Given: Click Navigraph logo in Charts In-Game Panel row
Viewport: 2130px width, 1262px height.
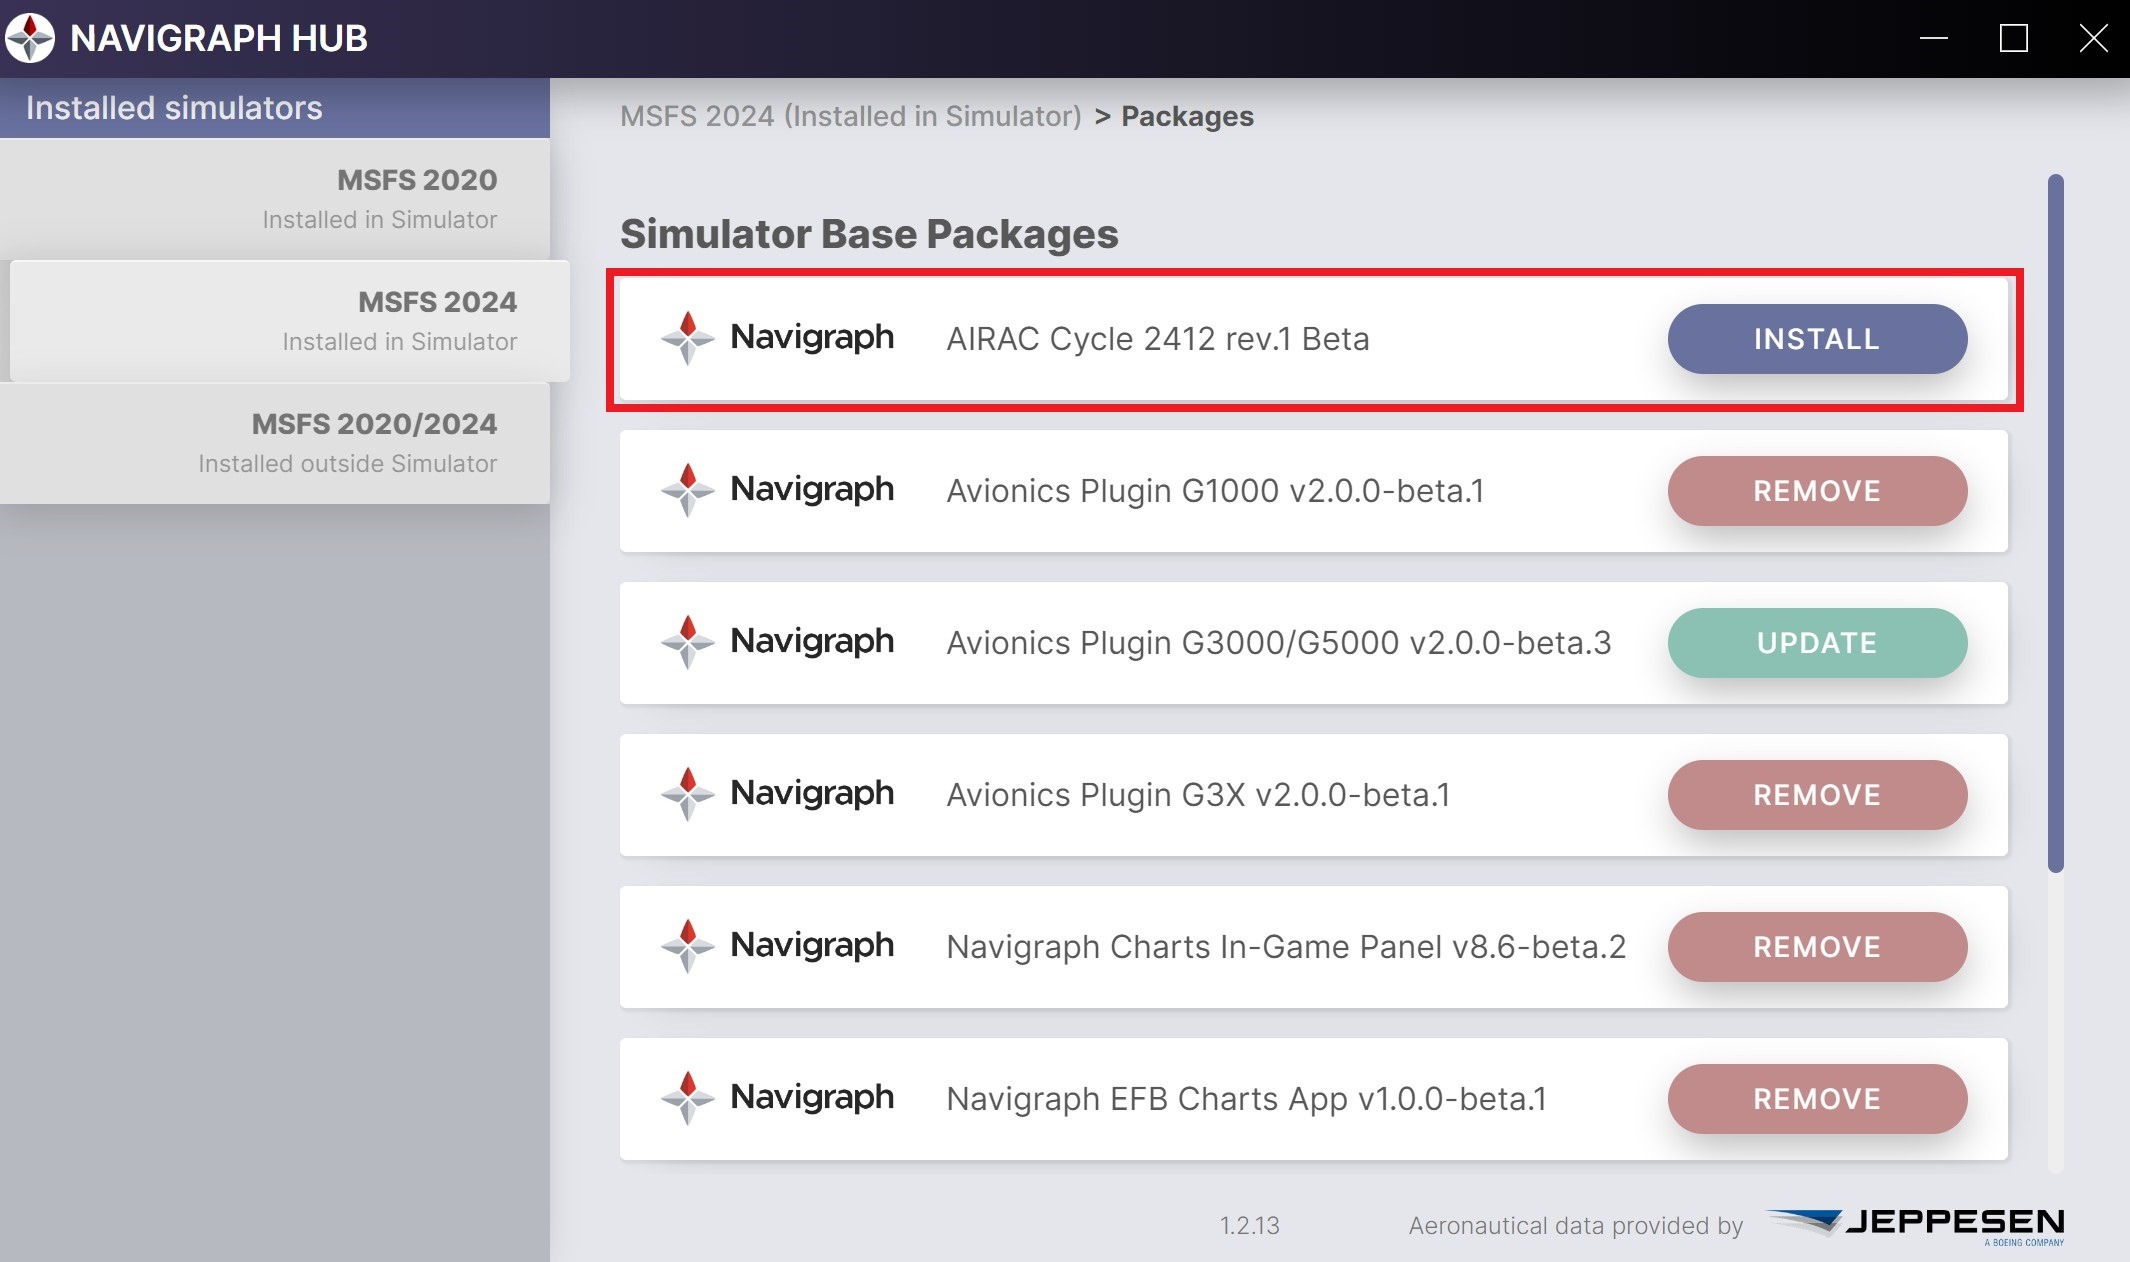Looking at the screenshot, I should (777, 946).
